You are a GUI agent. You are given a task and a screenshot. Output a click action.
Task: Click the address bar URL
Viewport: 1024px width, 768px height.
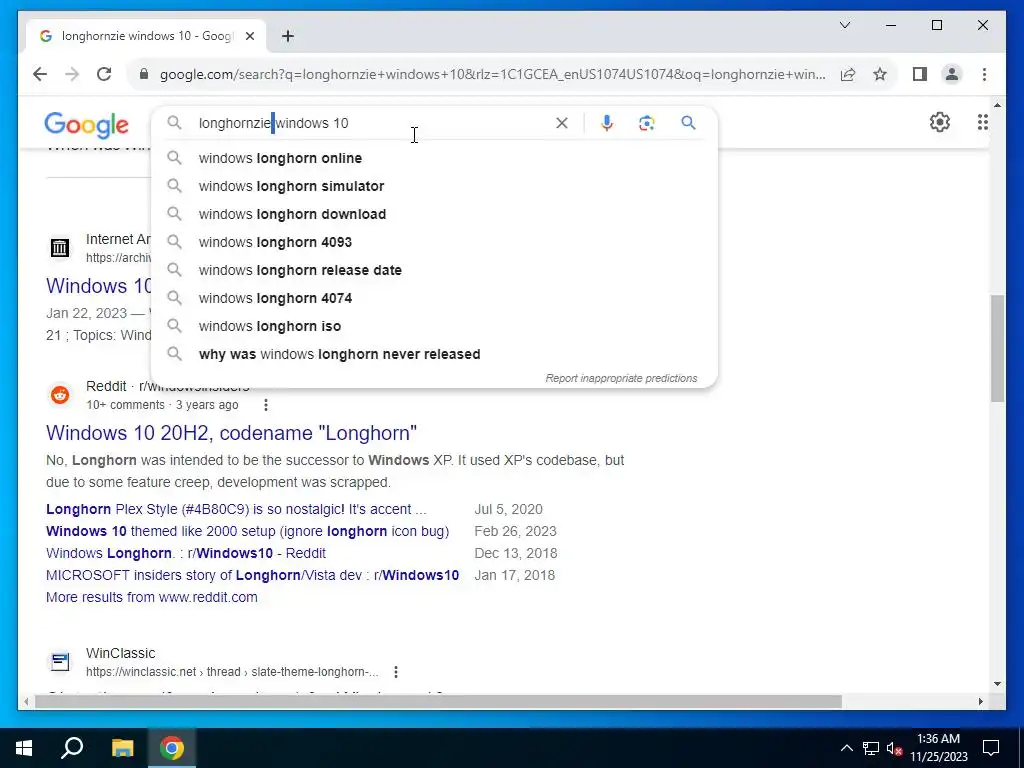(x=492, y=74)
